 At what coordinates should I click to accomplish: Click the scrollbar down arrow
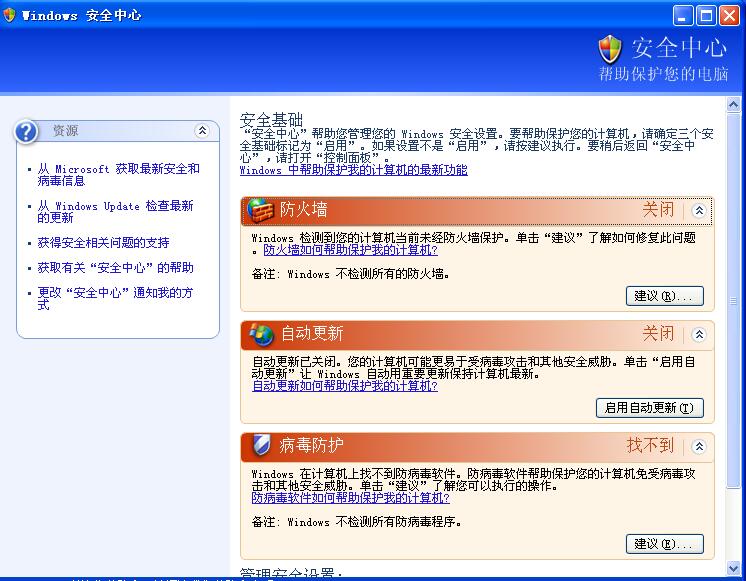(734, 567)
